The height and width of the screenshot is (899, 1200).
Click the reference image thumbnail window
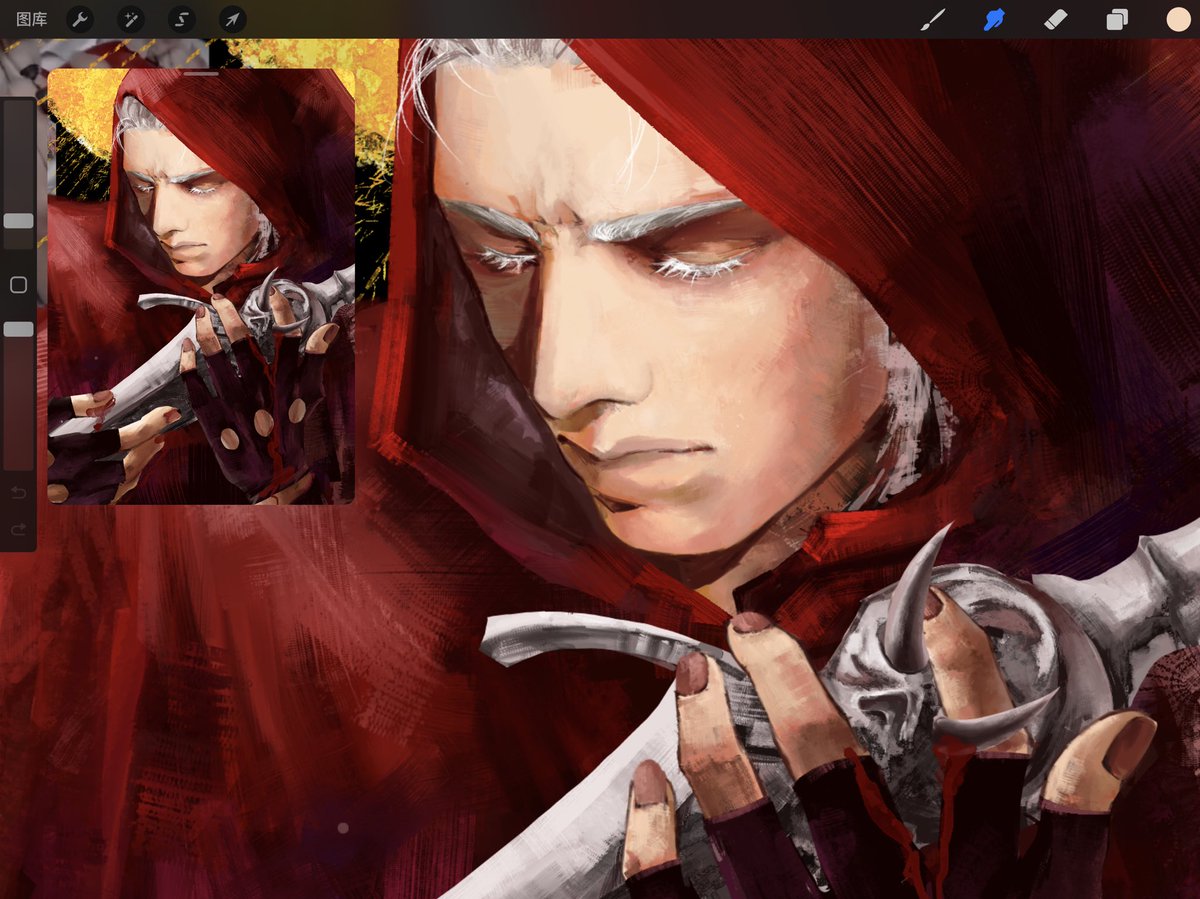point(201,287)
